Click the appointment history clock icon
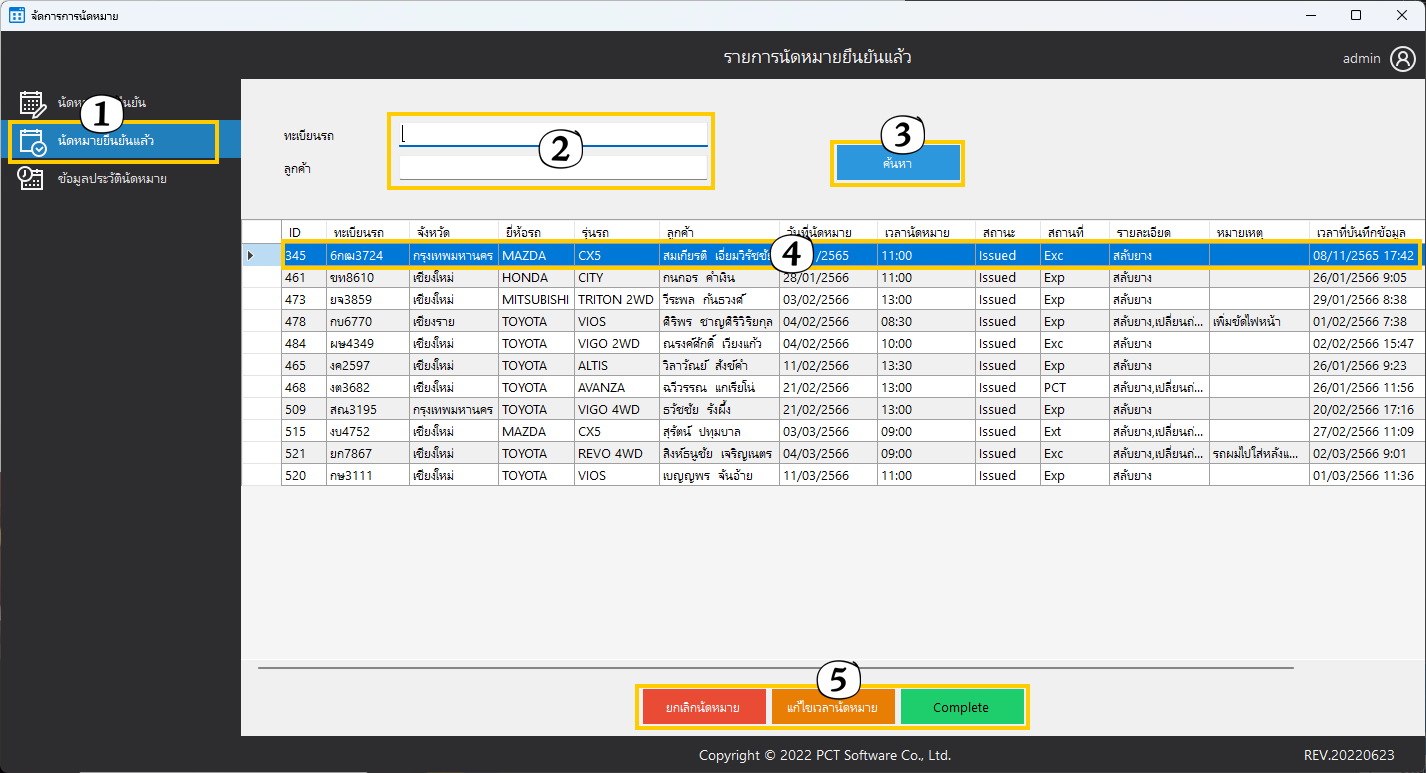 click(x=32, y=179)
